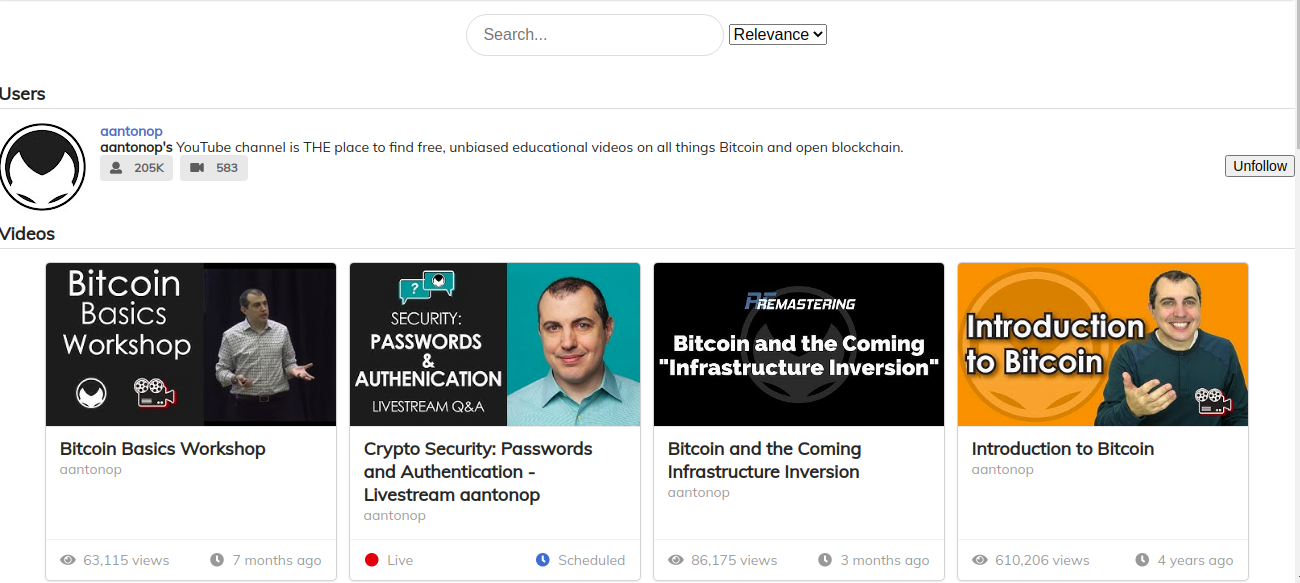Click the clock icon beside 7 months ago
This screenshot has width=1300, height=583.
217,560
